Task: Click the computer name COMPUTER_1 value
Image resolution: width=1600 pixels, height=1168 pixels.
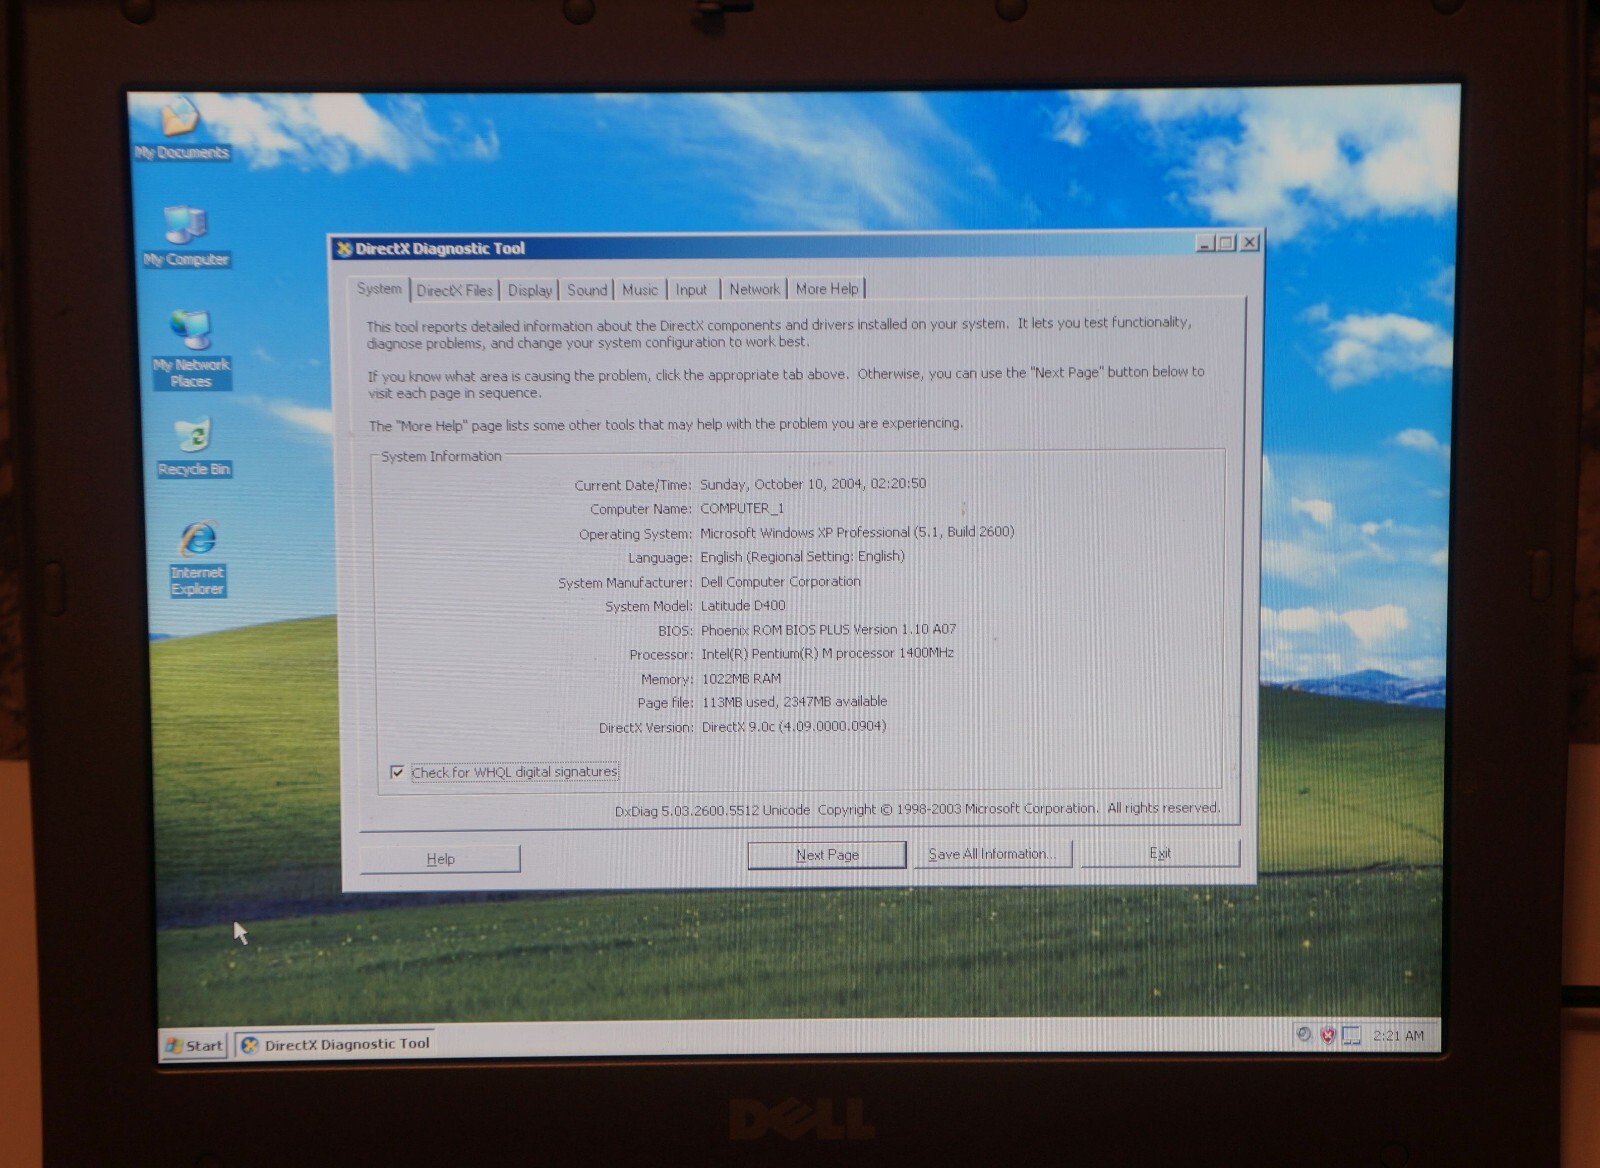Action: [742, 508]
